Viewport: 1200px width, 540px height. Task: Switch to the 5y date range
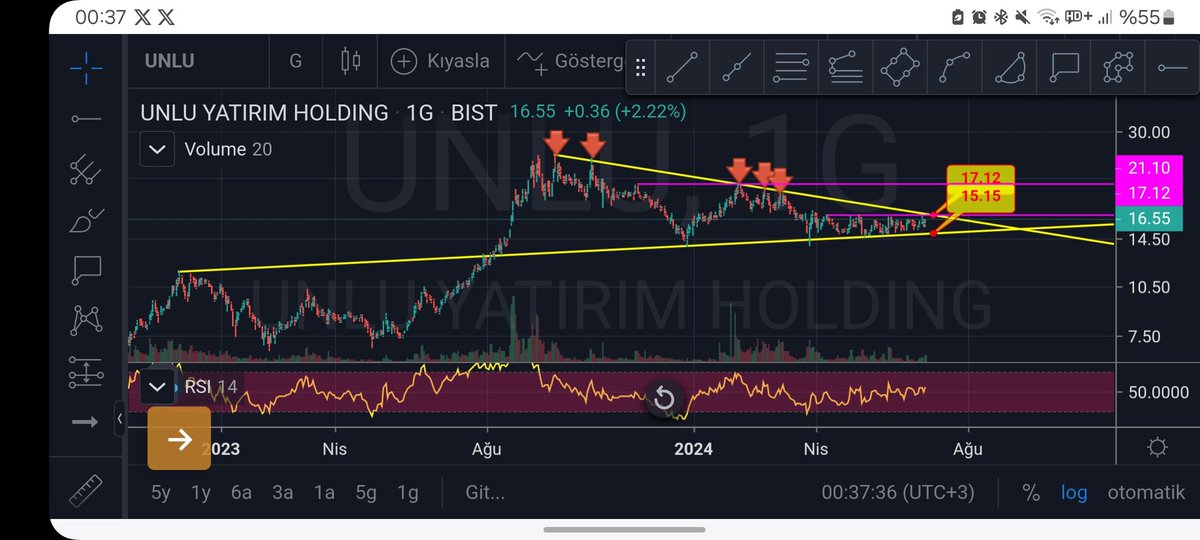[161, 492]
